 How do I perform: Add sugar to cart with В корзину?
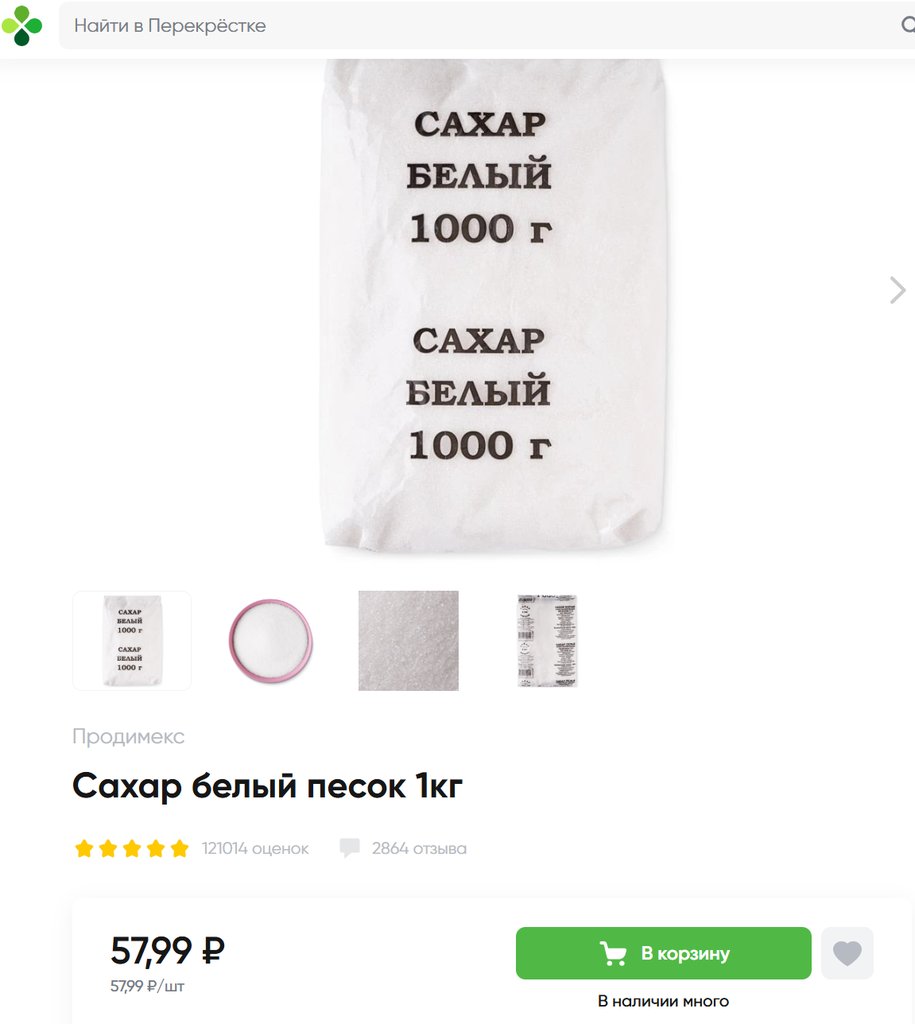tap(664, 953)
